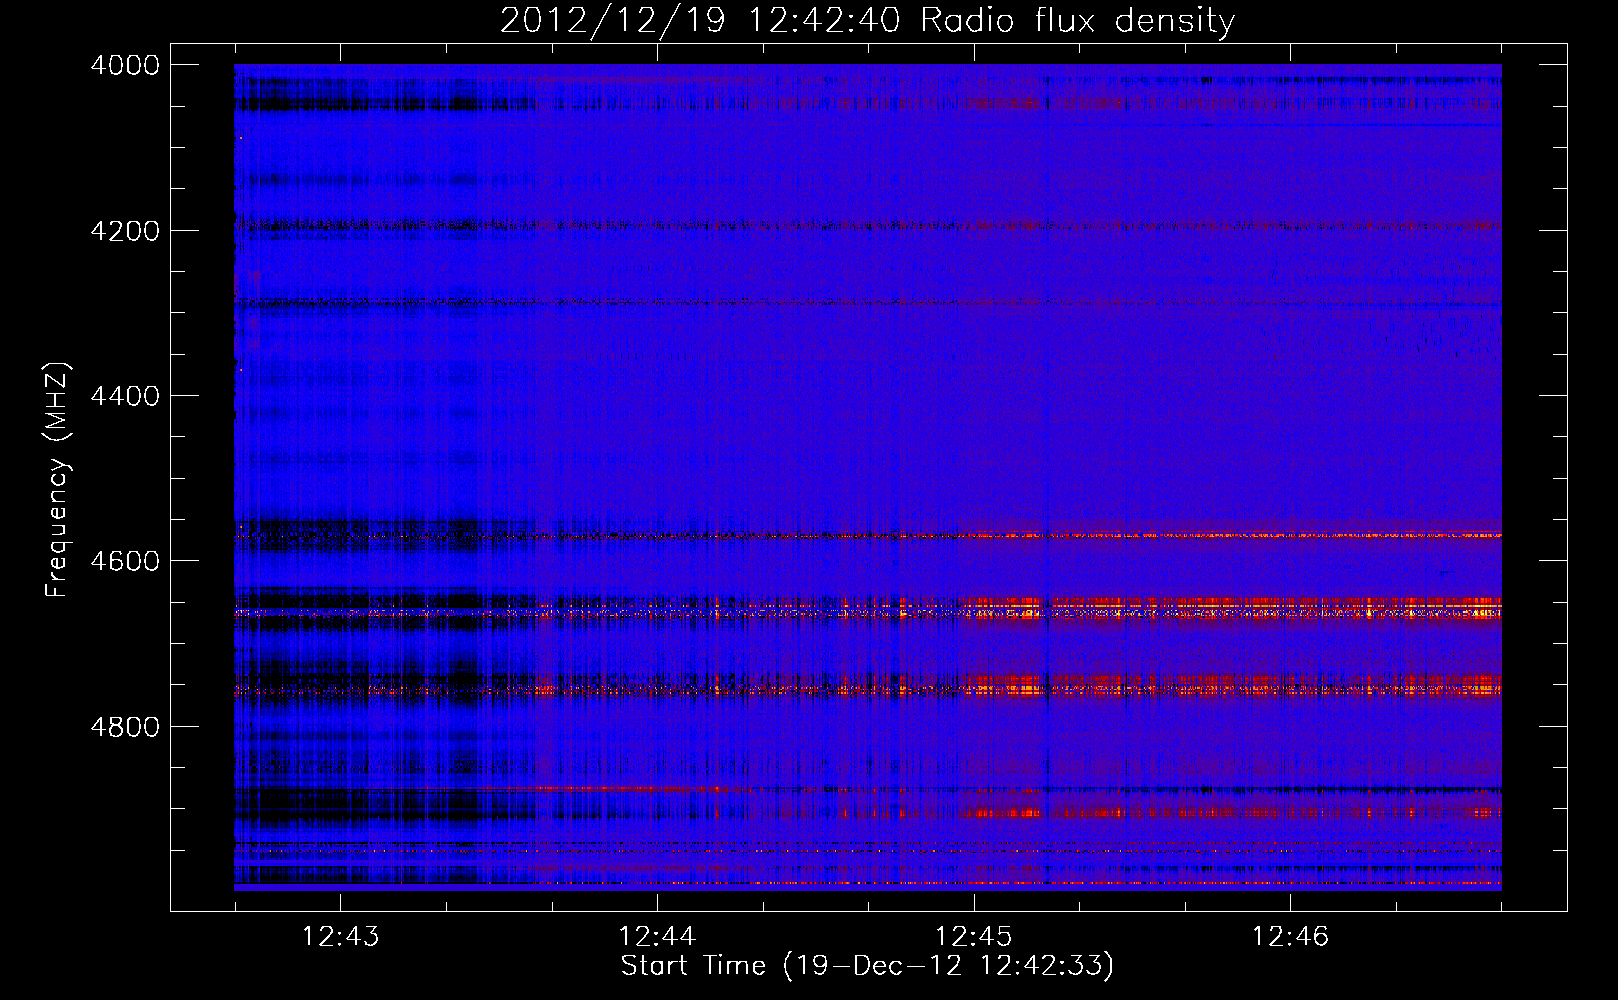
Task: Click the 12:43 time tick label
Action: 341,936
